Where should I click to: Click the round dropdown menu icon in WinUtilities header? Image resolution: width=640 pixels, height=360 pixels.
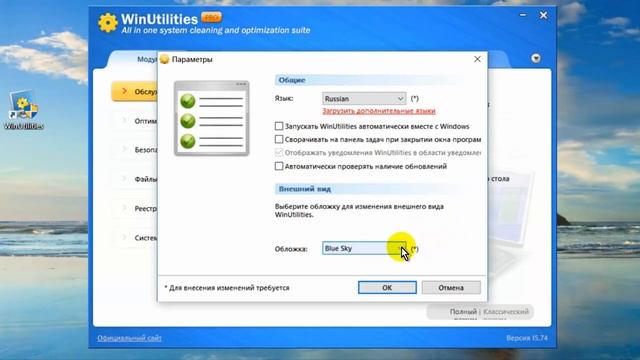[x=536, y=58]
